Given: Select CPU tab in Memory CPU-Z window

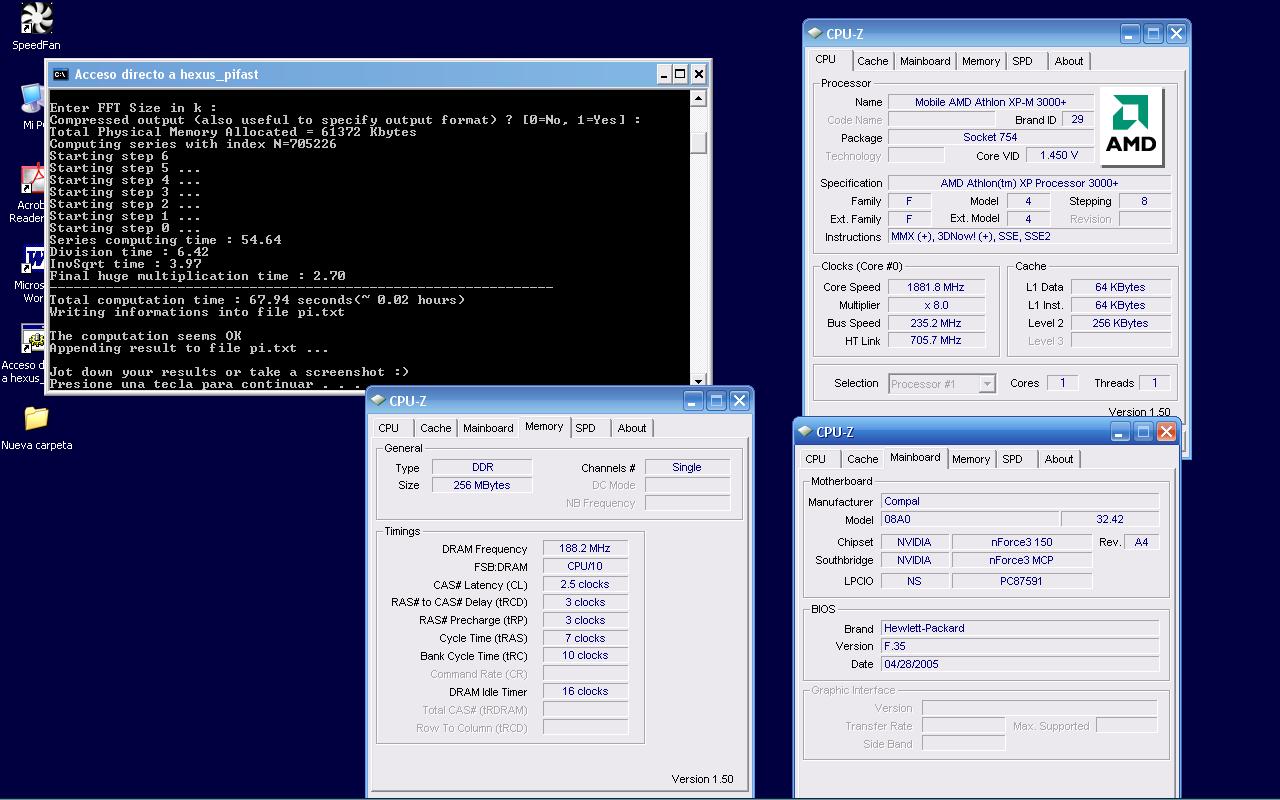Looking at the screenshot, I should pyautogui.click(x=389, y=428).
